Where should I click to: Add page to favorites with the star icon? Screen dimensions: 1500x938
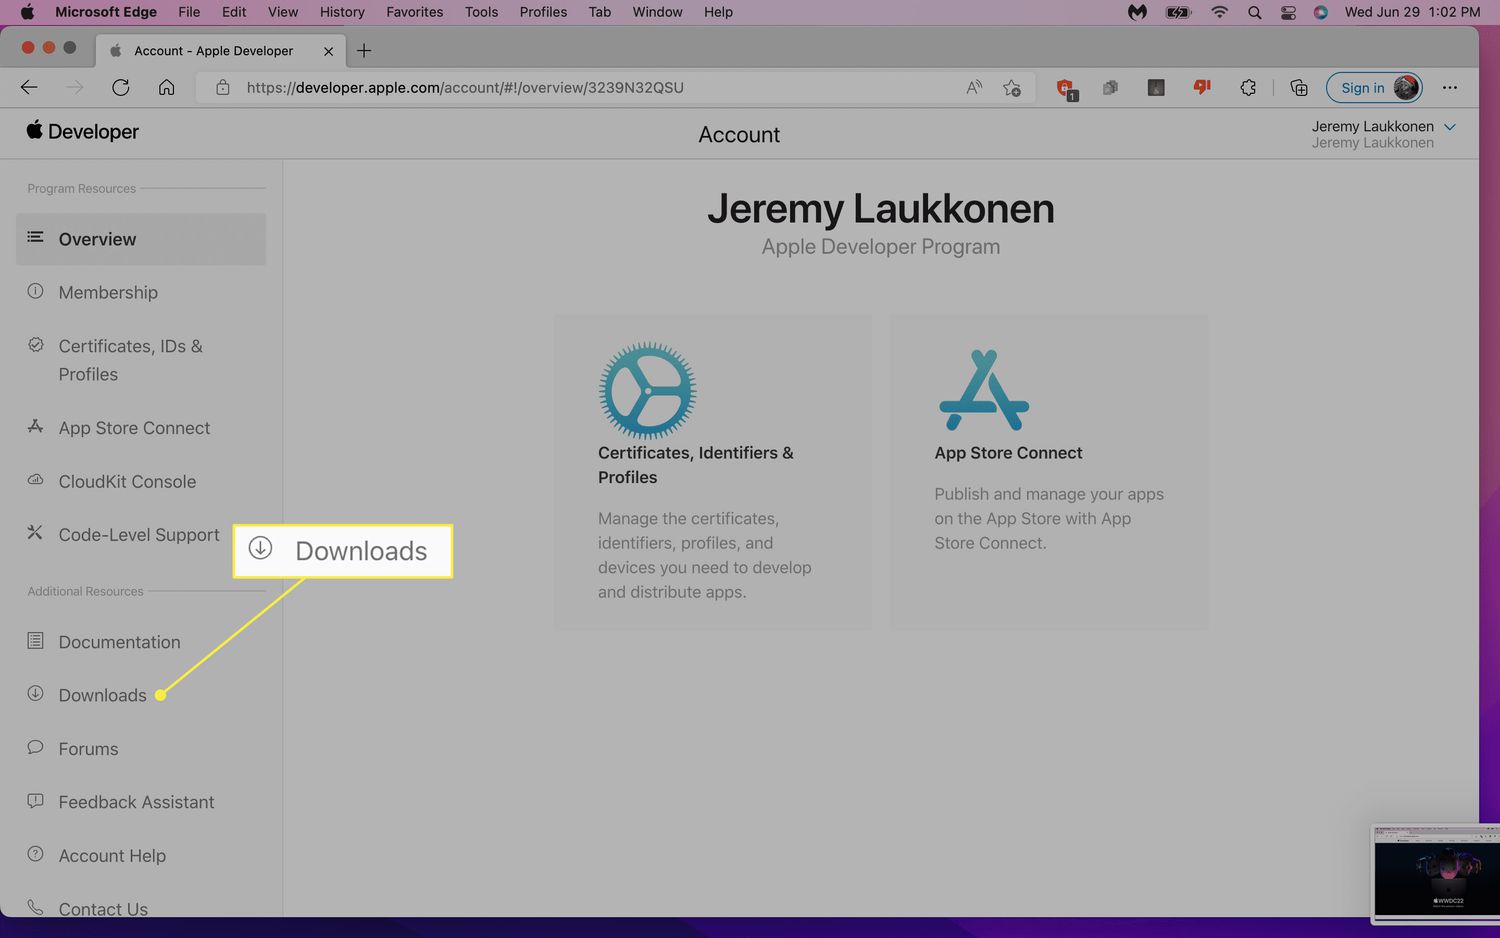coord(1012,88)
